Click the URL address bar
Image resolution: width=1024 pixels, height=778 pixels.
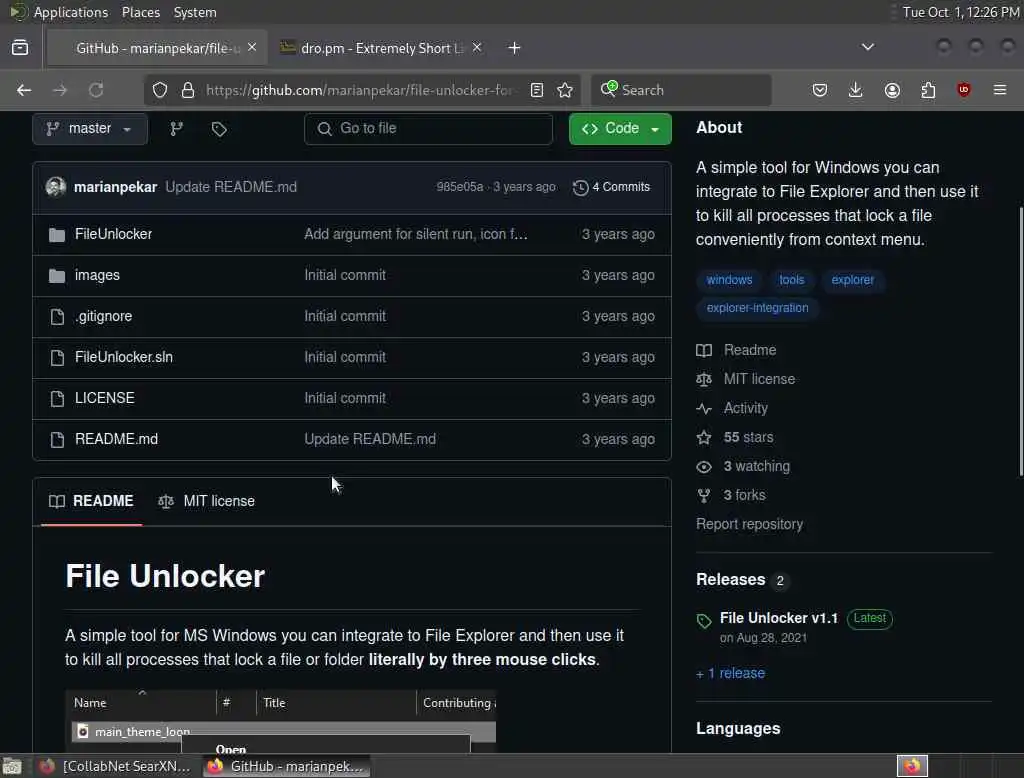(x=358, y=90)
